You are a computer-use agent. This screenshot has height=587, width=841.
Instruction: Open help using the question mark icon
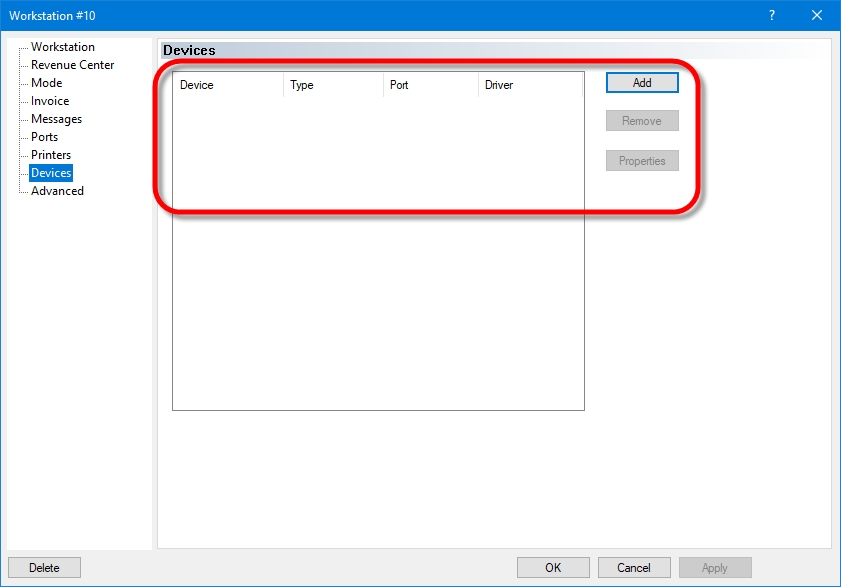[772, 16]
